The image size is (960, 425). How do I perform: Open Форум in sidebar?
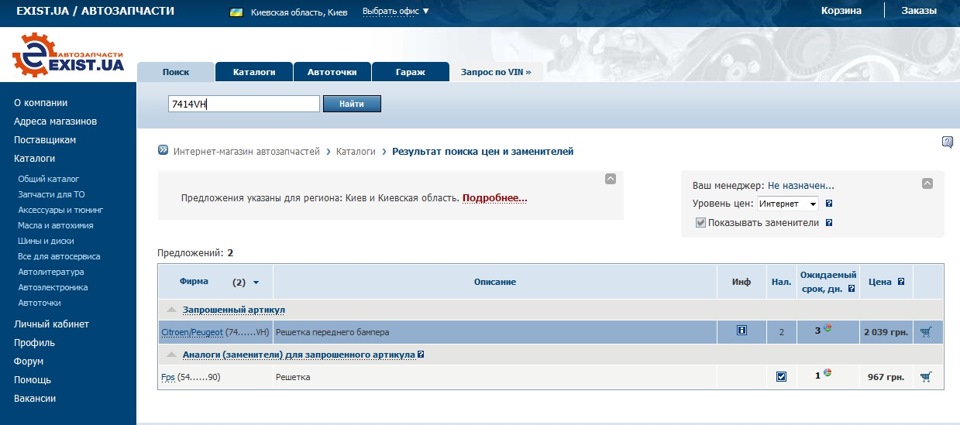[29, 361]
